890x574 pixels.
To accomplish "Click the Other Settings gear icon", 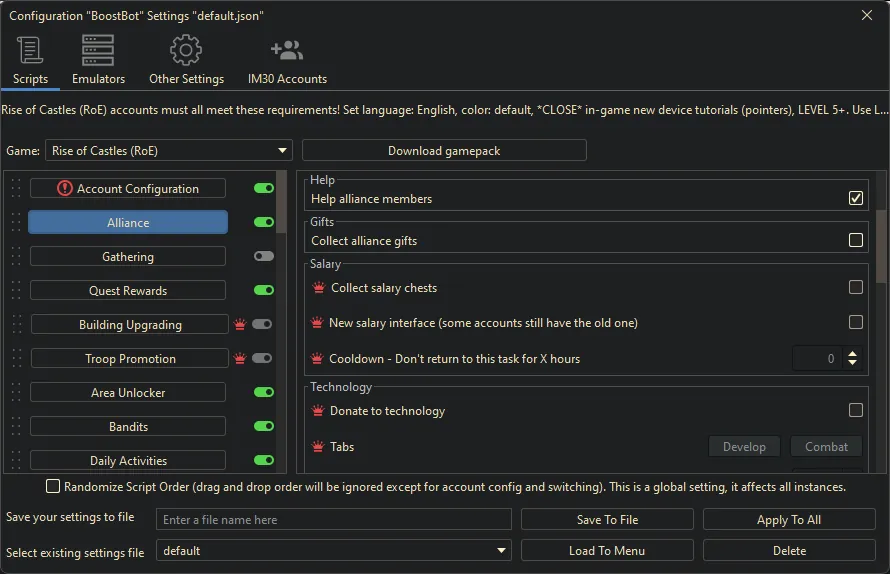I will click(x=186, y=50).
